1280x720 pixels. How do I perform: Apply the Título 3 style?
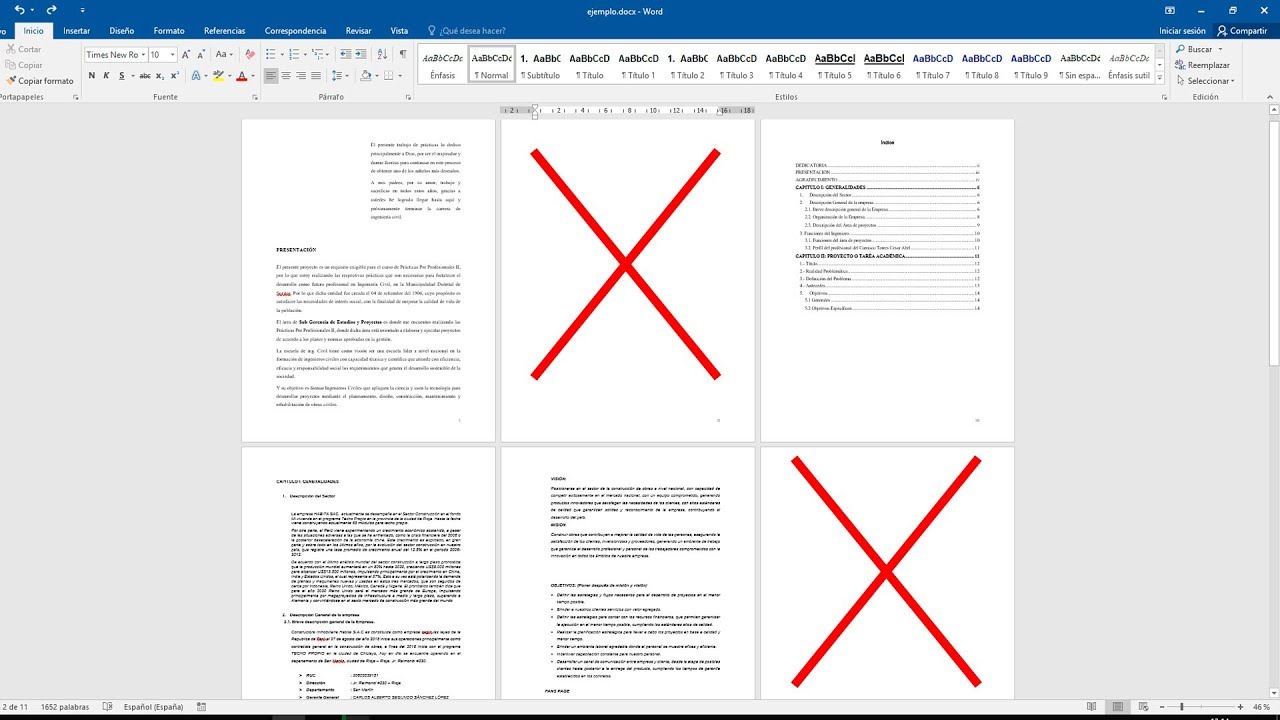click(x=737, y=66)
